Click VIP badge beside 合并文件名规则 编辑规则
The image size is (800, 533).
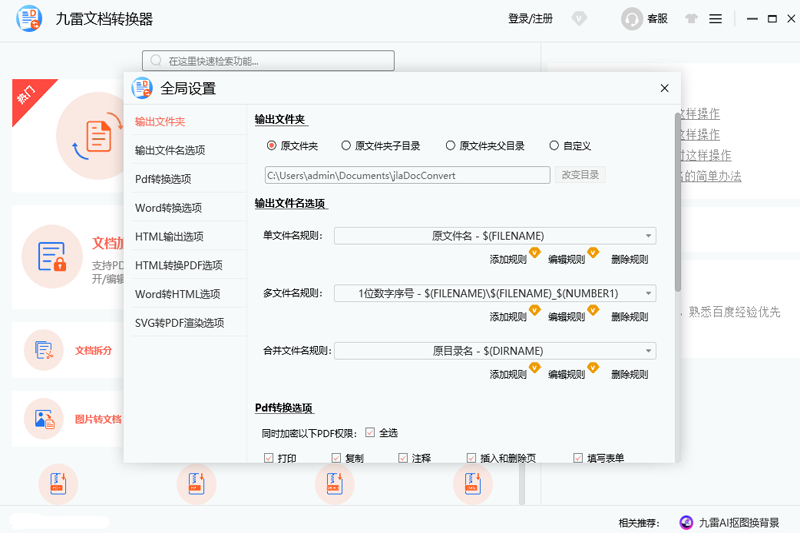click(x=593, y=367)
